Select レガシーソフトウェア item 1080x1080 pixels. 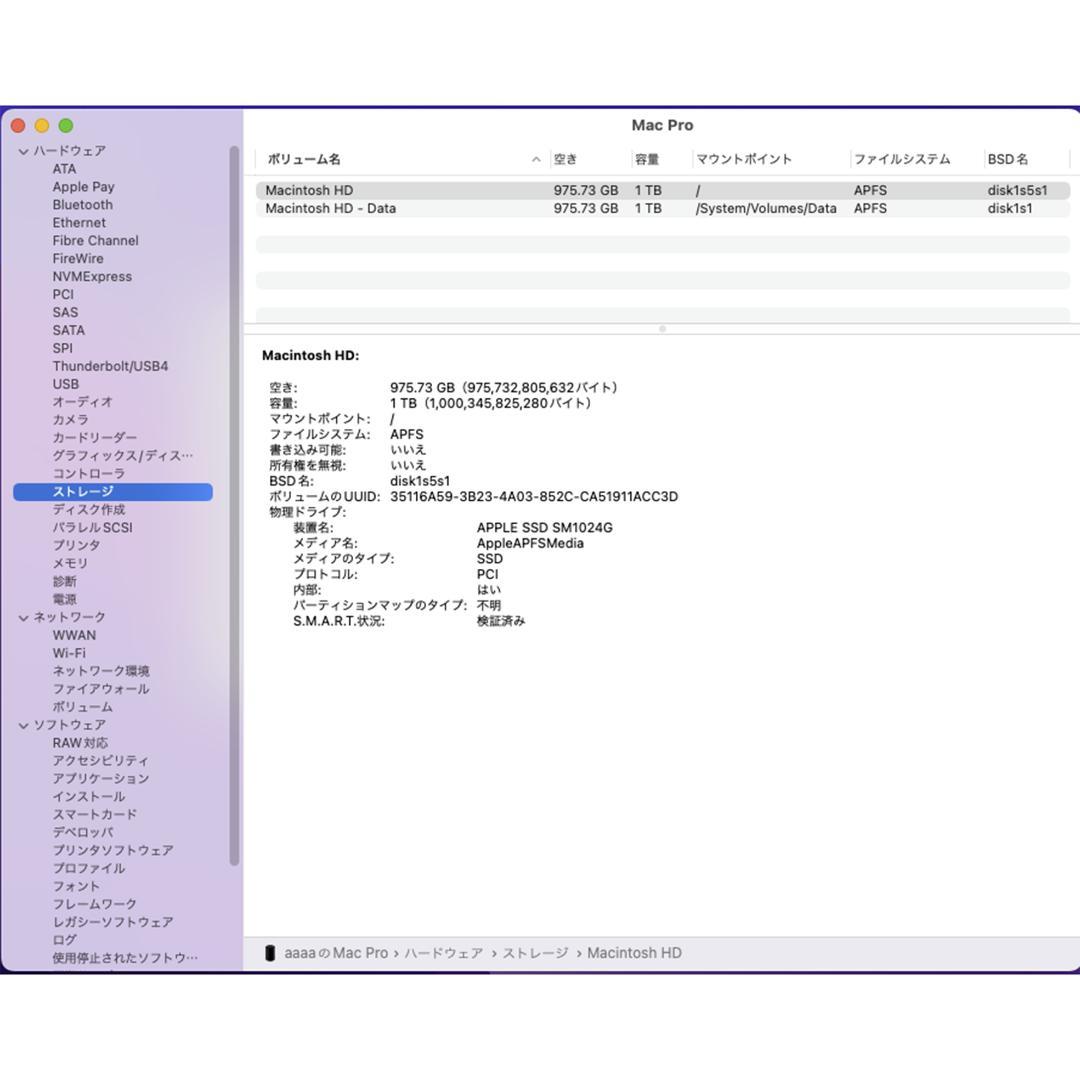[113, 922]
